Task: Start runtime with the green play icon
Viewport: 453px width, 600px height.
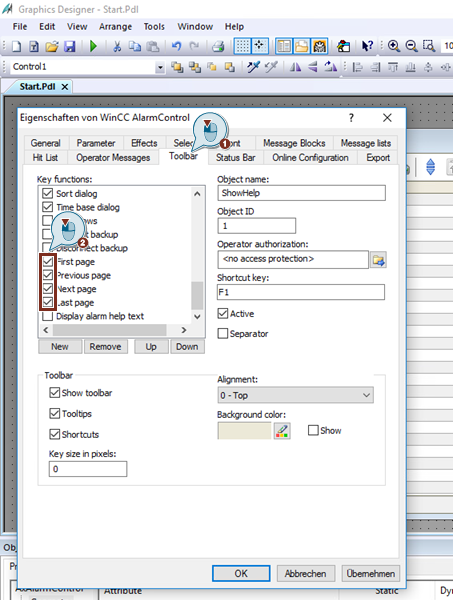Action: [93, 46]
